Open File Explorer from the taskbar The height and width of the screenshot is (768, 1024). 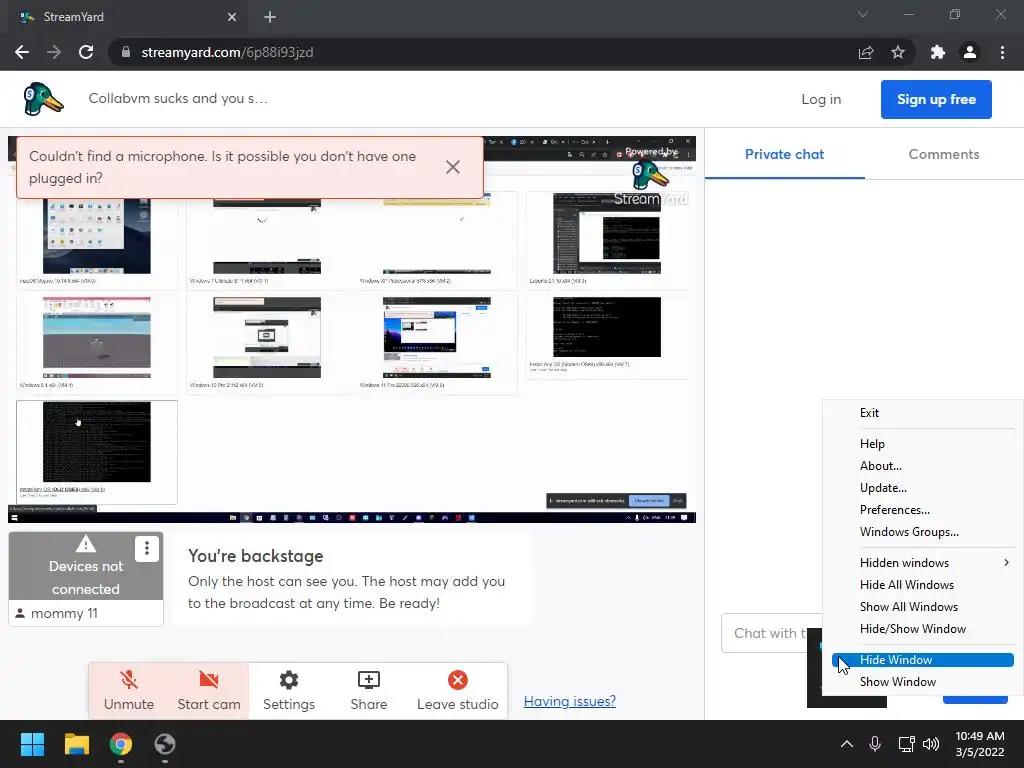pos(76,744)
